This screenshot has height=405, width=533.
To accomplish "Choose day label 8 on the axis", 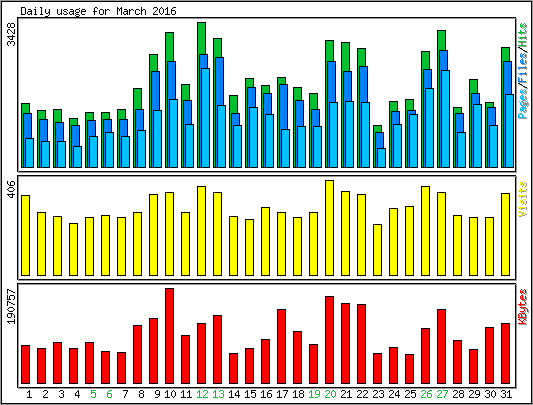I will [x=141, y=394].
